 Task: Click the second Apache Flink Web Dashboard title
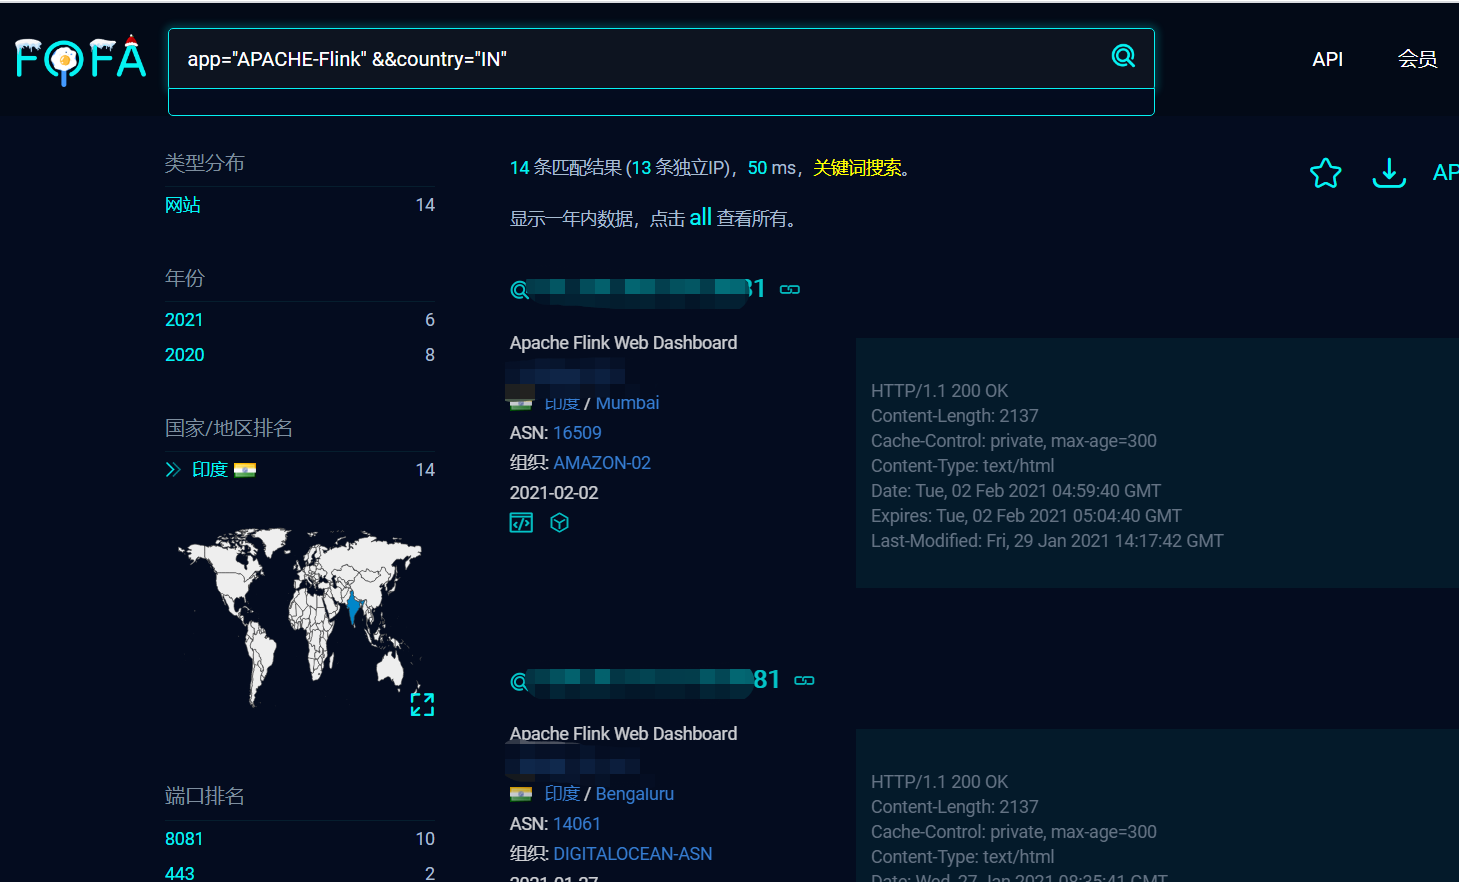(623, 734)
